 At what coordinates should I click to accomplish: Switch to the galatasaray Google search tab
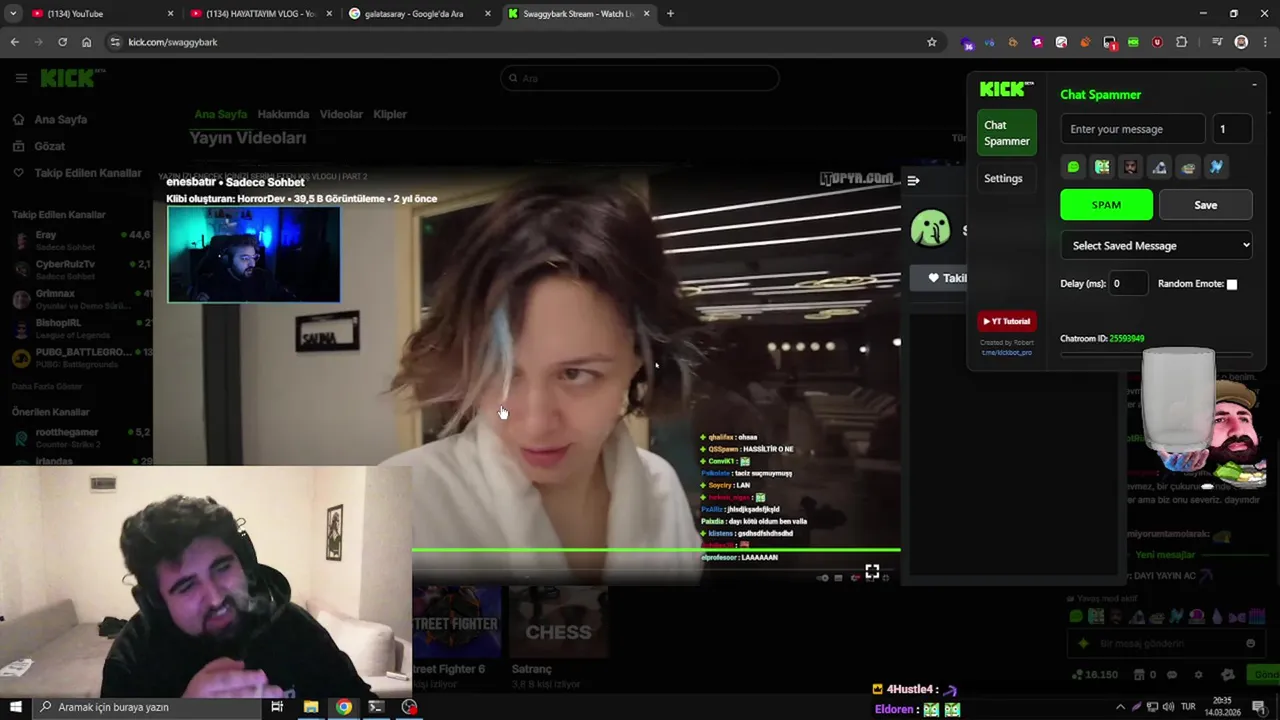[x=419, y=14]
